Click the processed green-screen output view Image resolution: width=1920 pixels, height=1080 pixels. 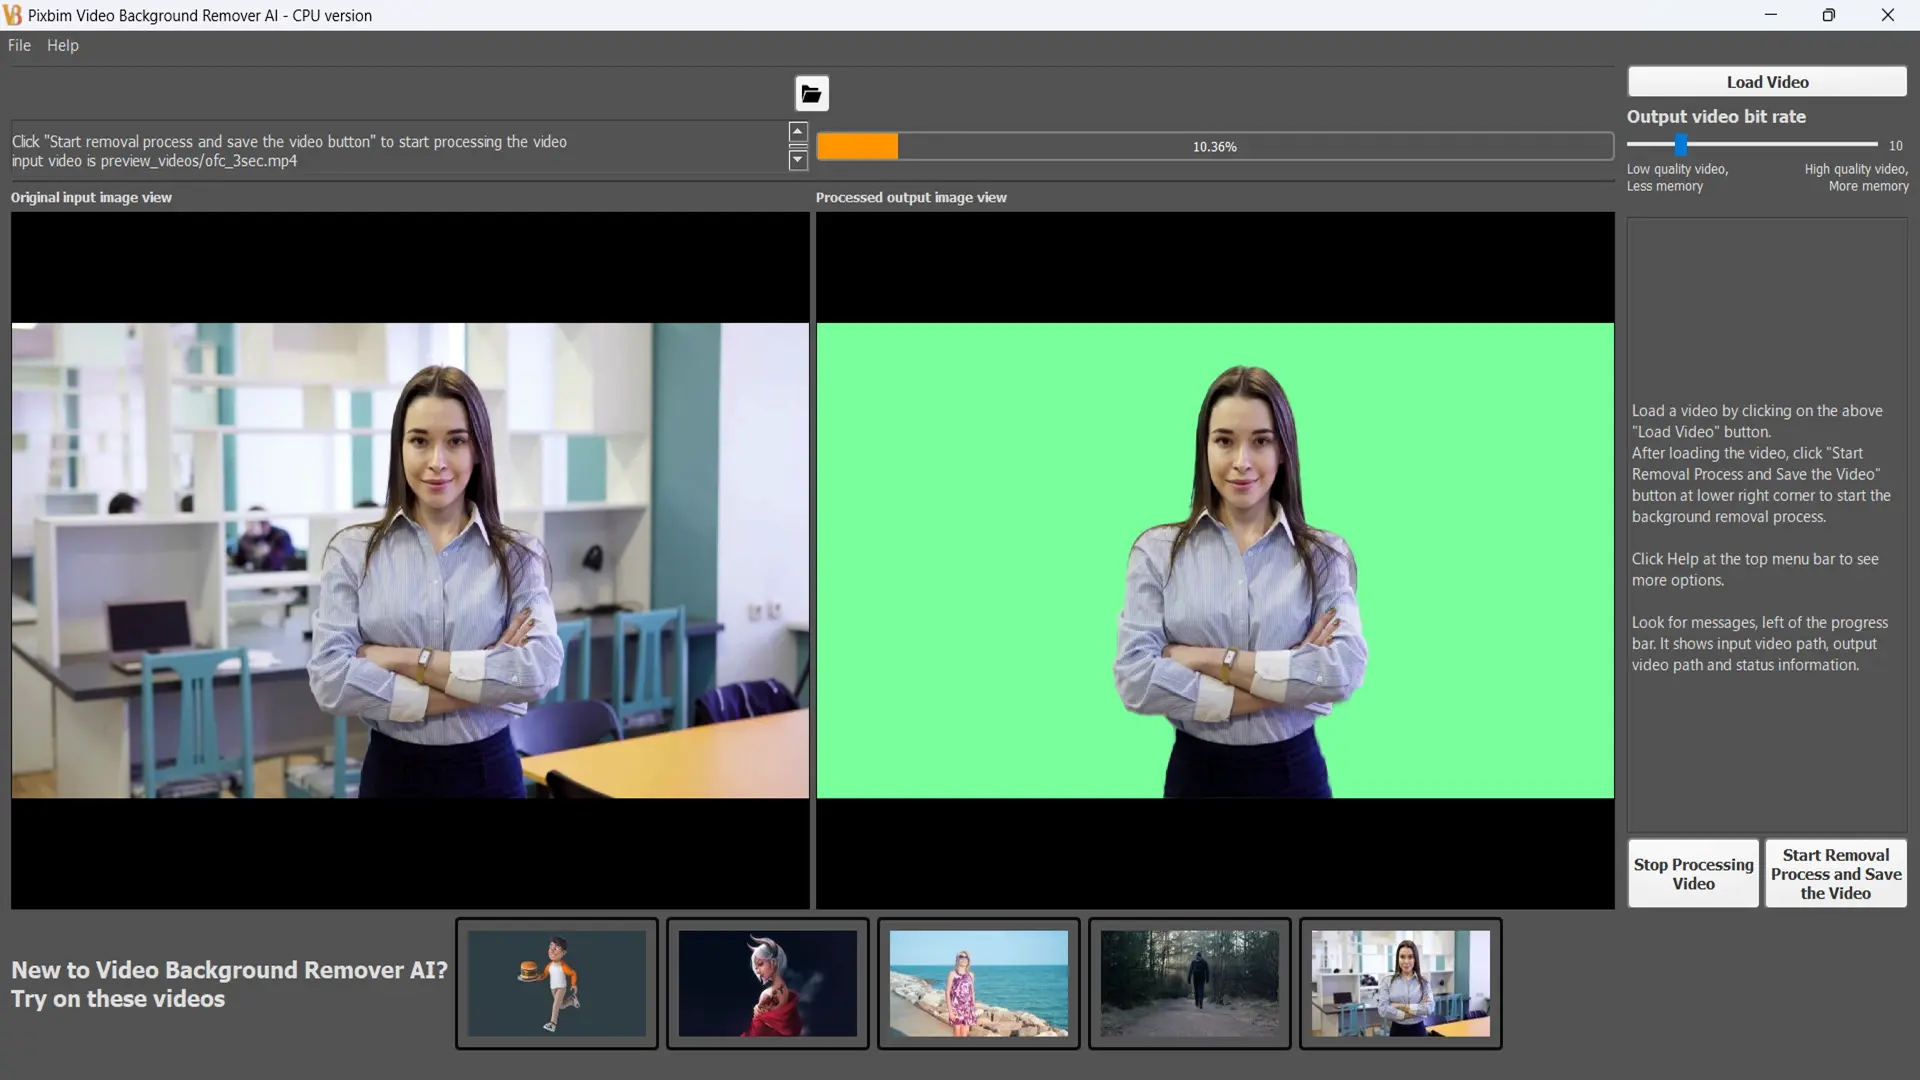[1215, 560]
